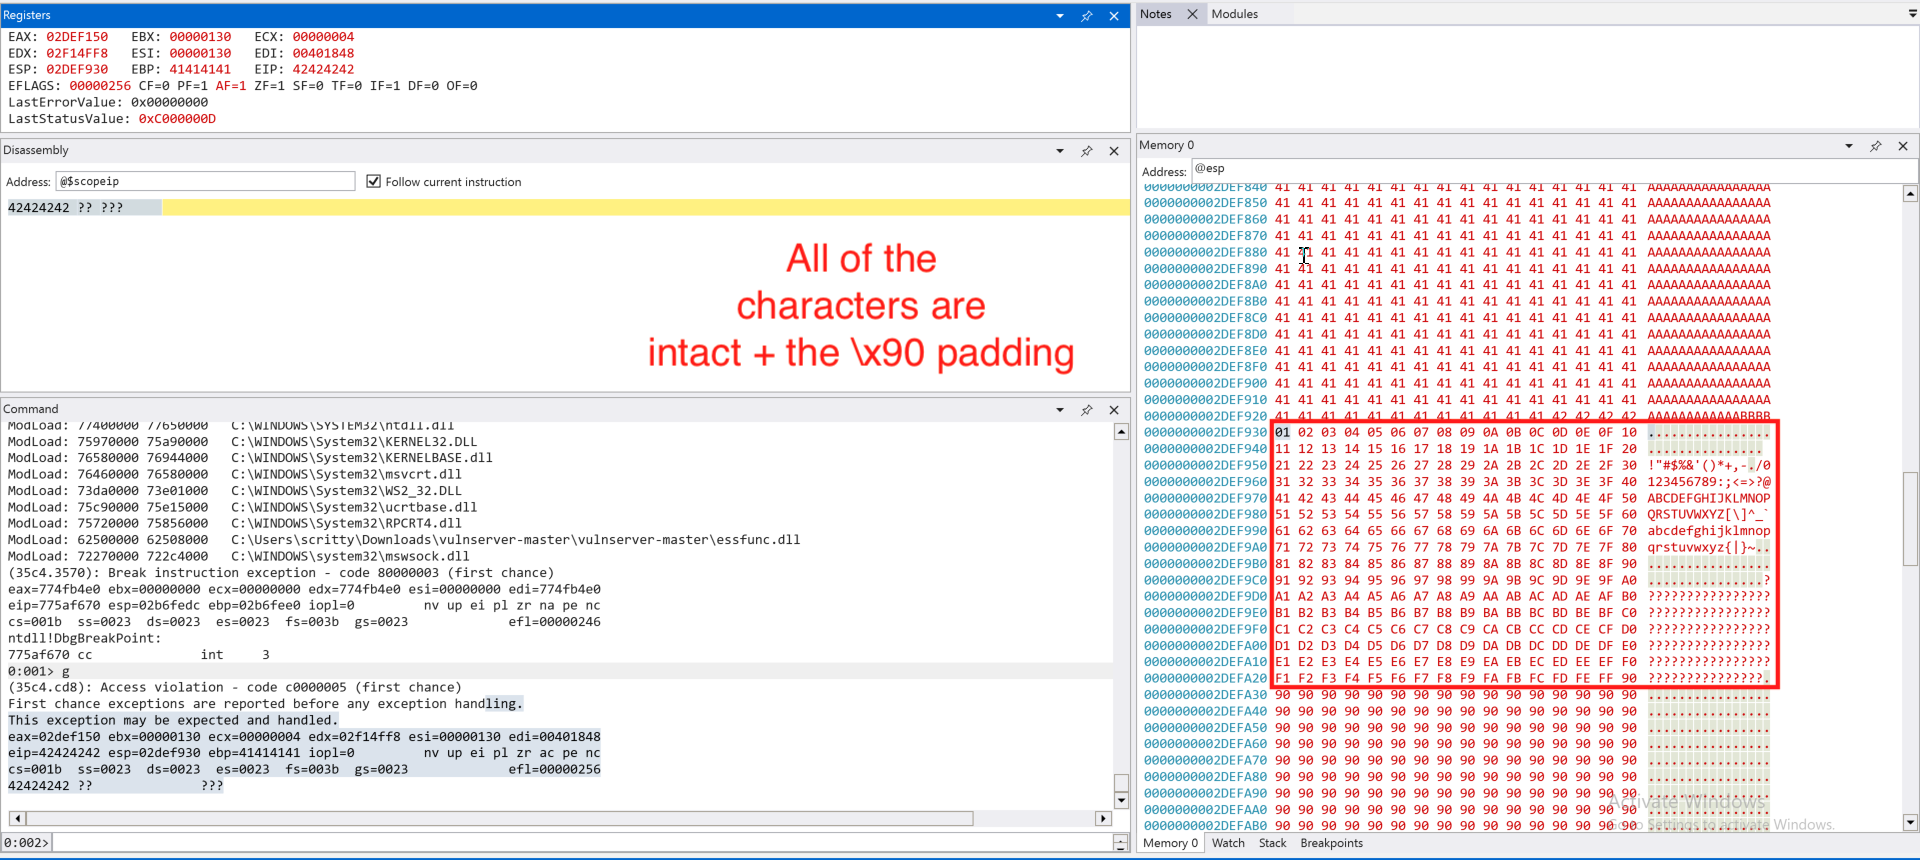Close the Notes tab

[1192, 14]
